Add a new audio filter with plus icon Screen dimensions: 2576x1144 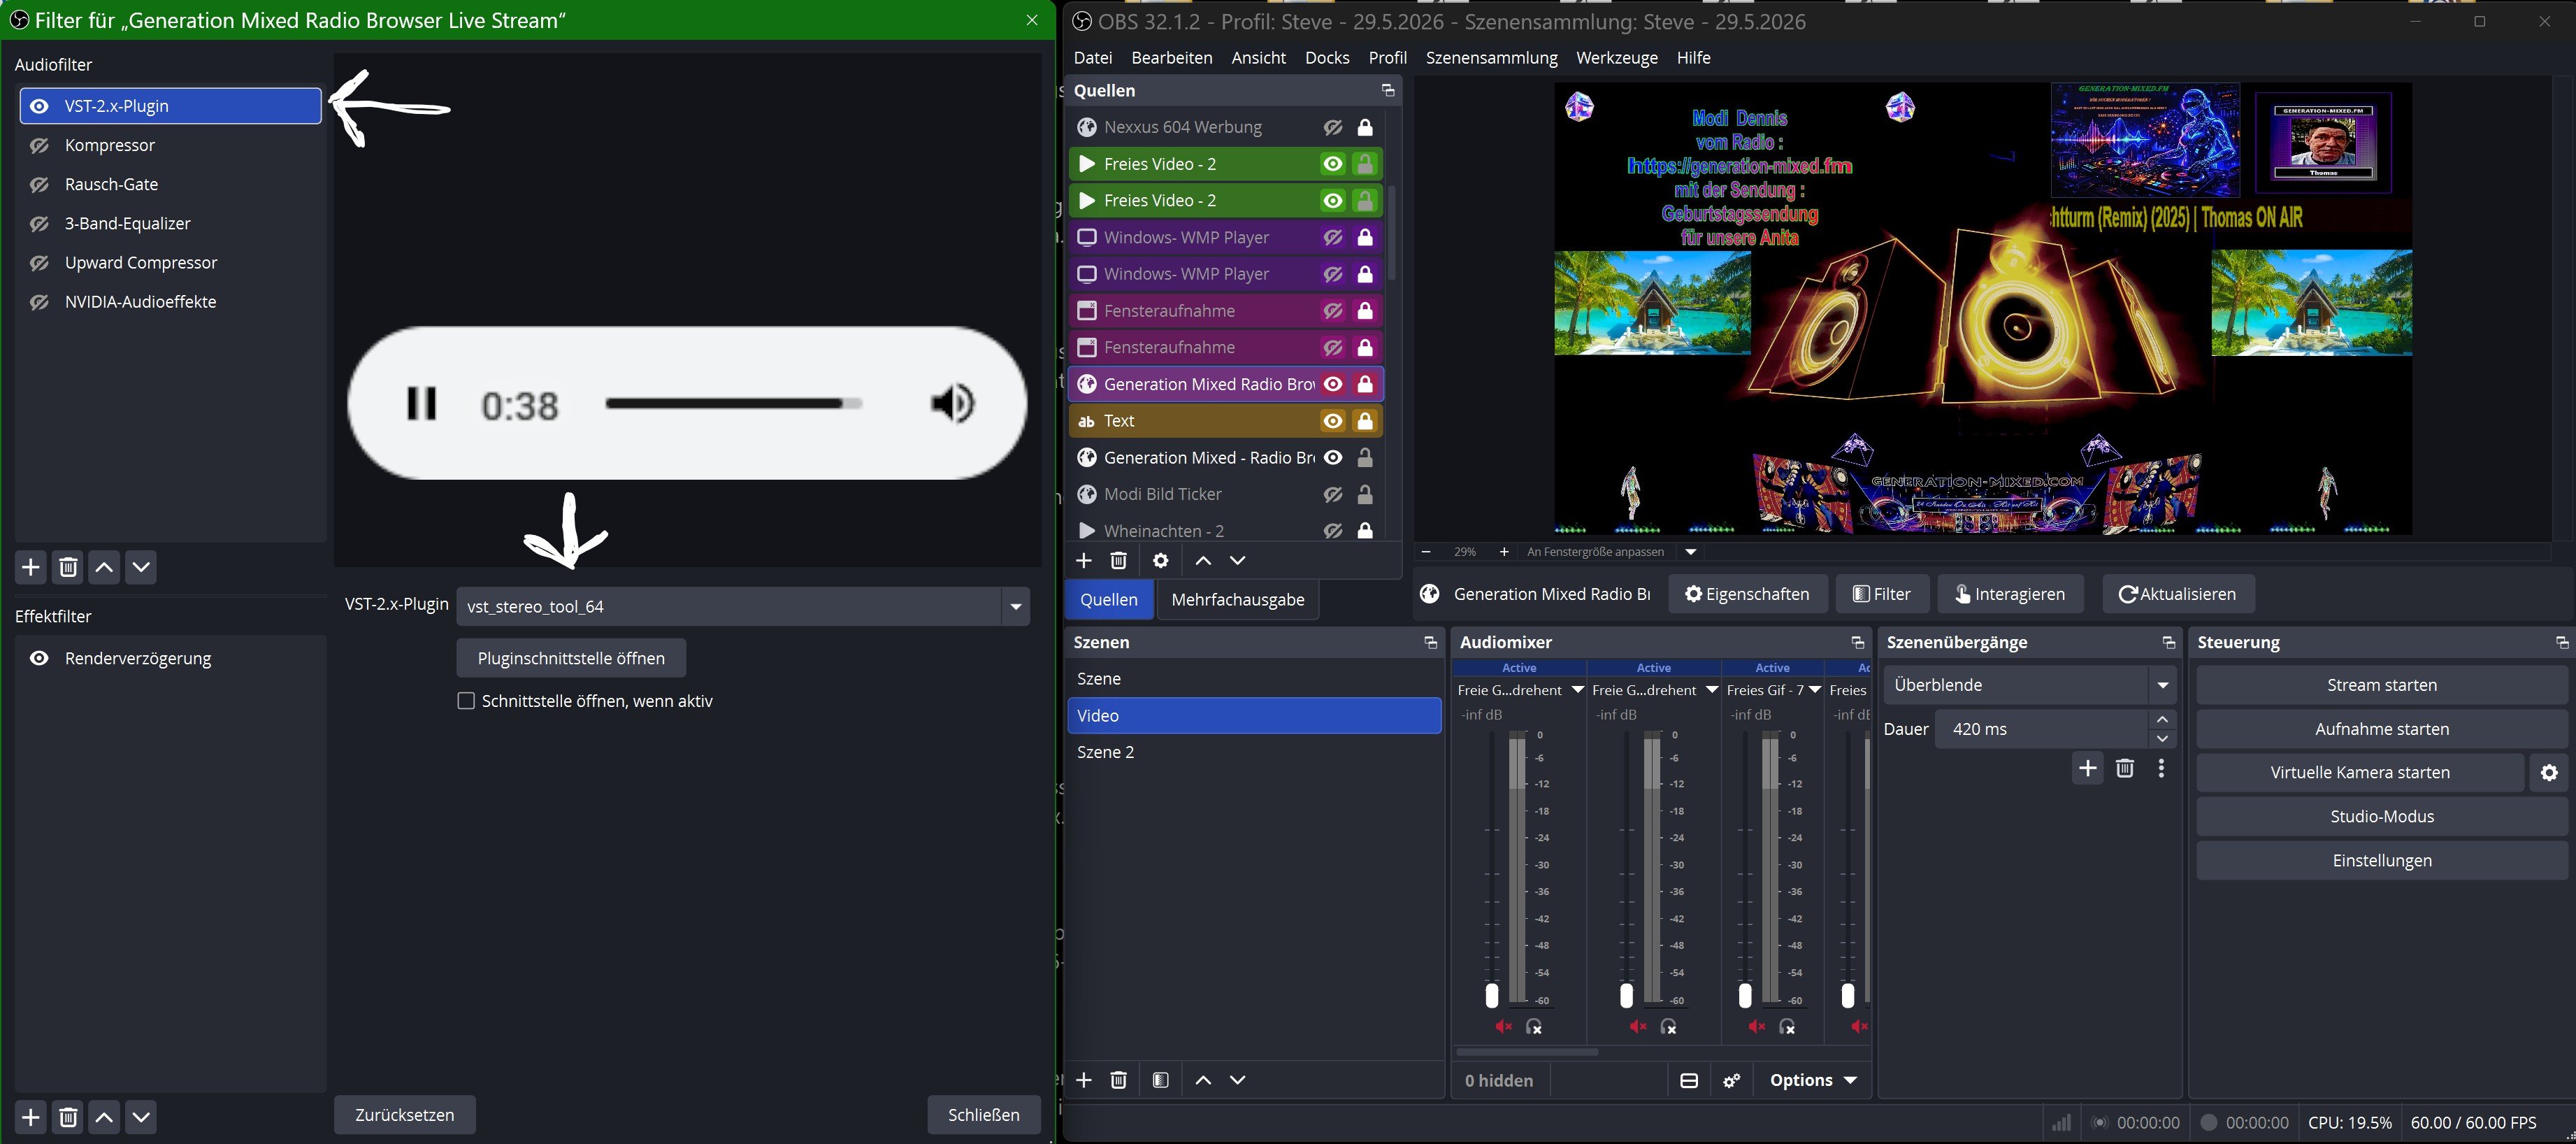(x=31, y=567)
